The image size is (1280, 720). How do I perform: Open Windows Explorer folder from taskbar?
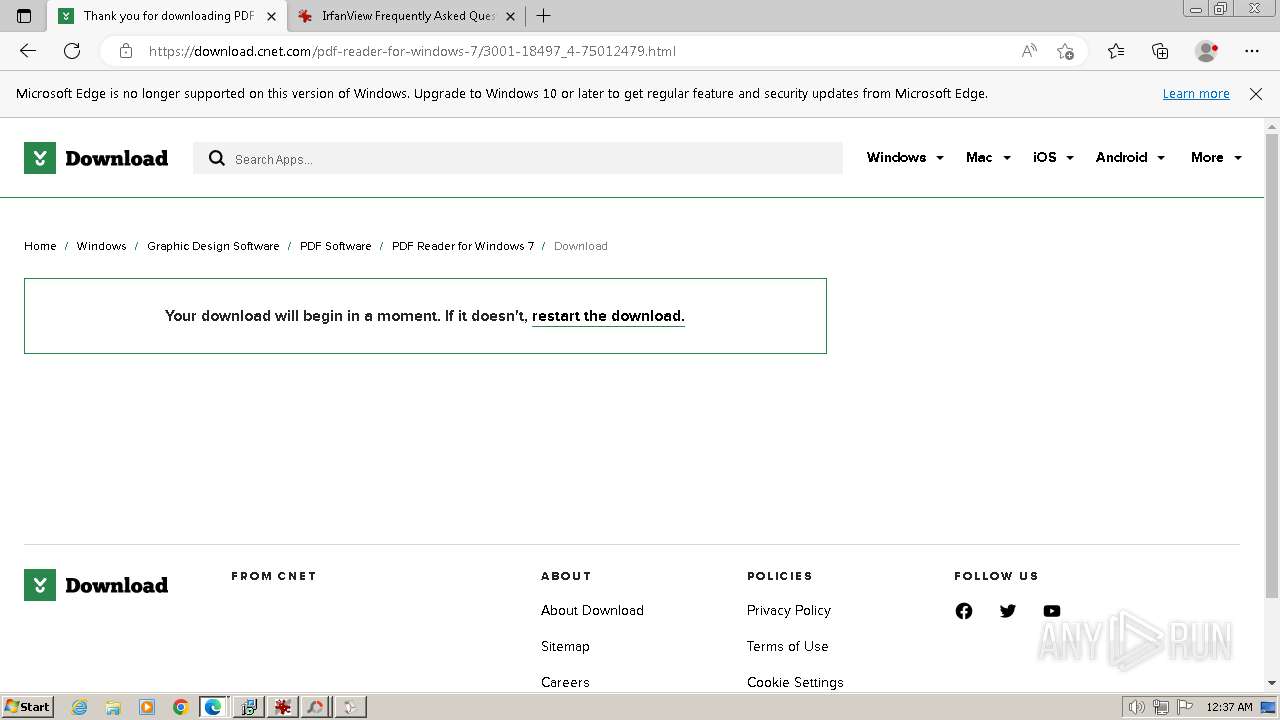(x=113, y=707)
